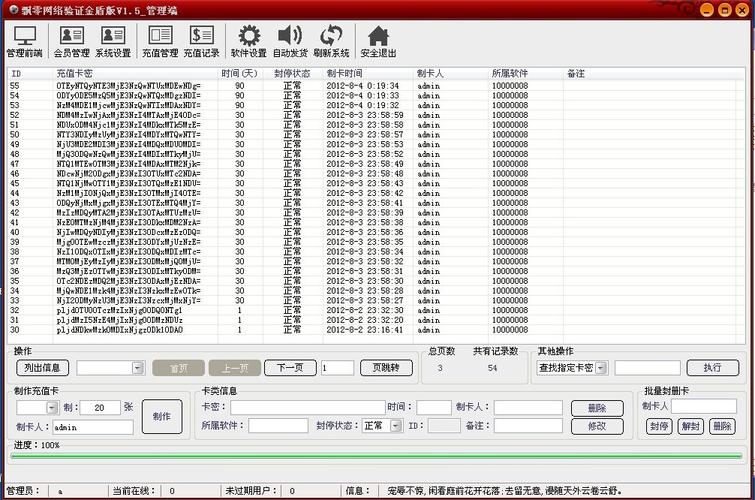The height and width of the screenshot is (500, 755).
Task: Open the 管理前端 monitor icon
Action: point(24,40)
